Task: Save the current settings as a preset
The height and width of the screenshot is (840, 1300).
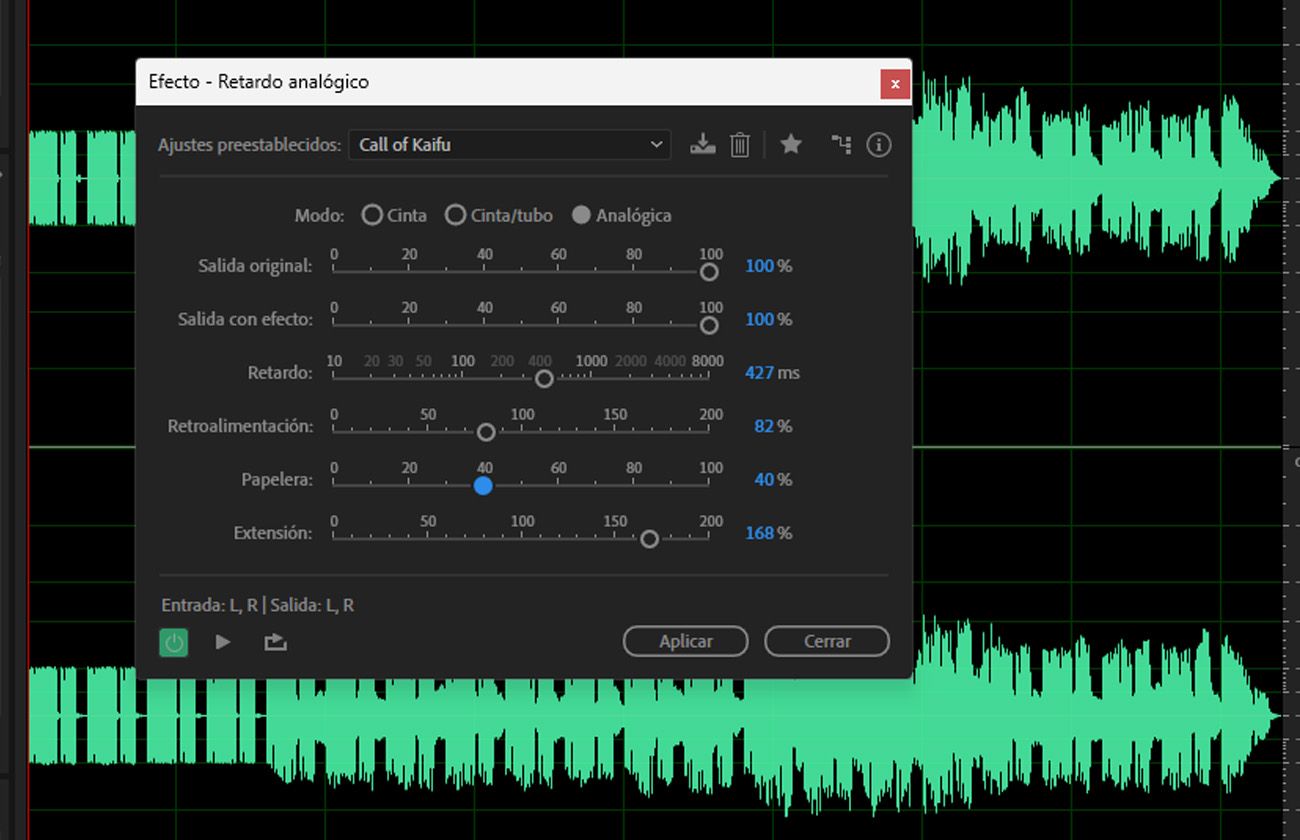Action: (703, 144)
